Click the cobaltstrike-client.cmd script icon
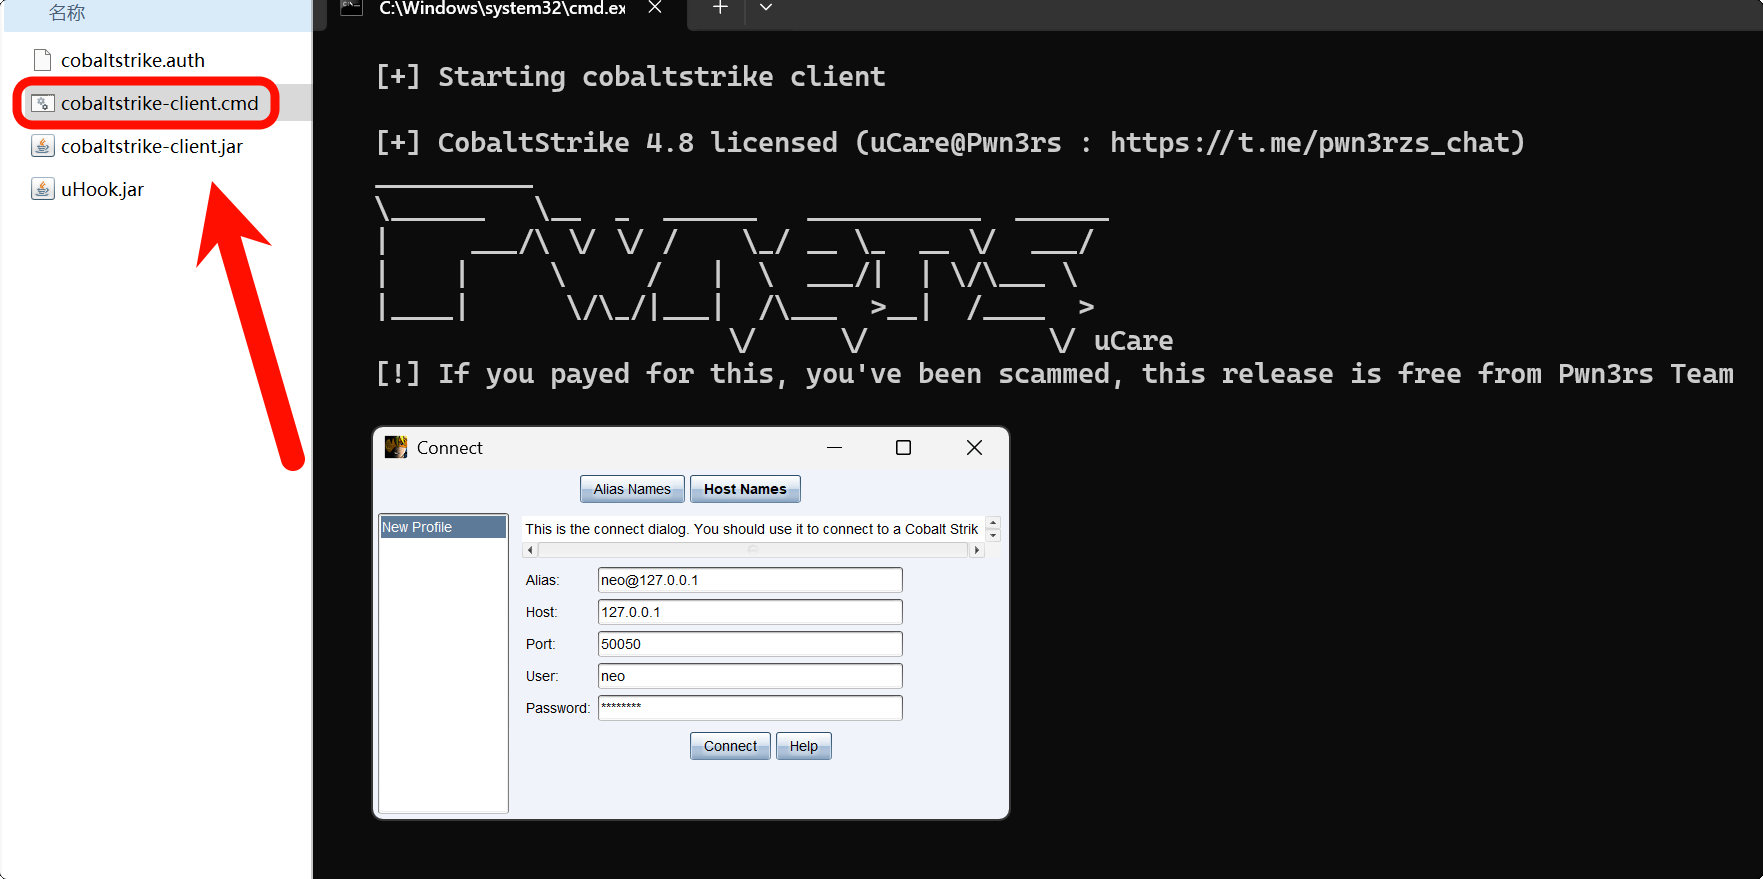Screen dimensions: 1763x879 click(42, 103)
